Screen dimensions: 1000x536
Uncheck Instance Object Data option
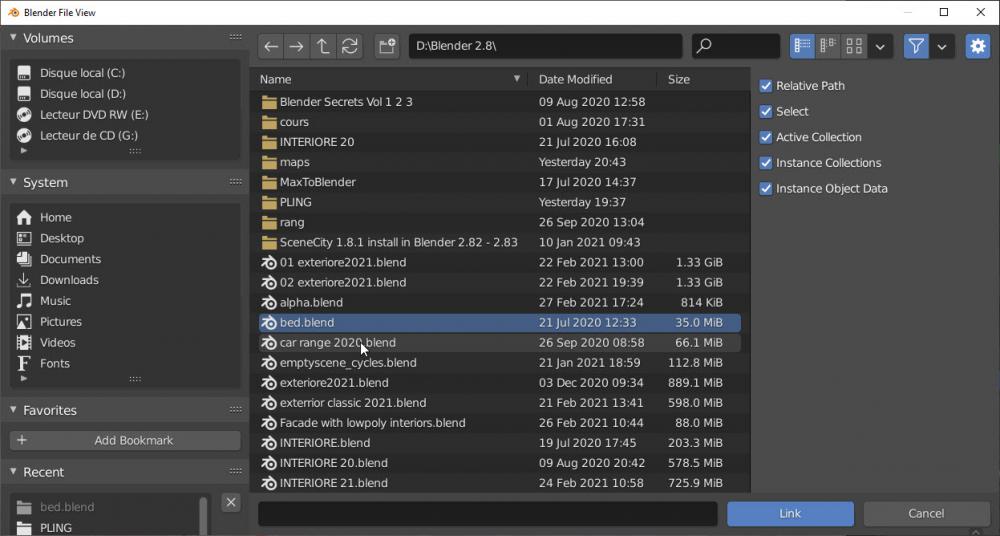pos(766,189)
